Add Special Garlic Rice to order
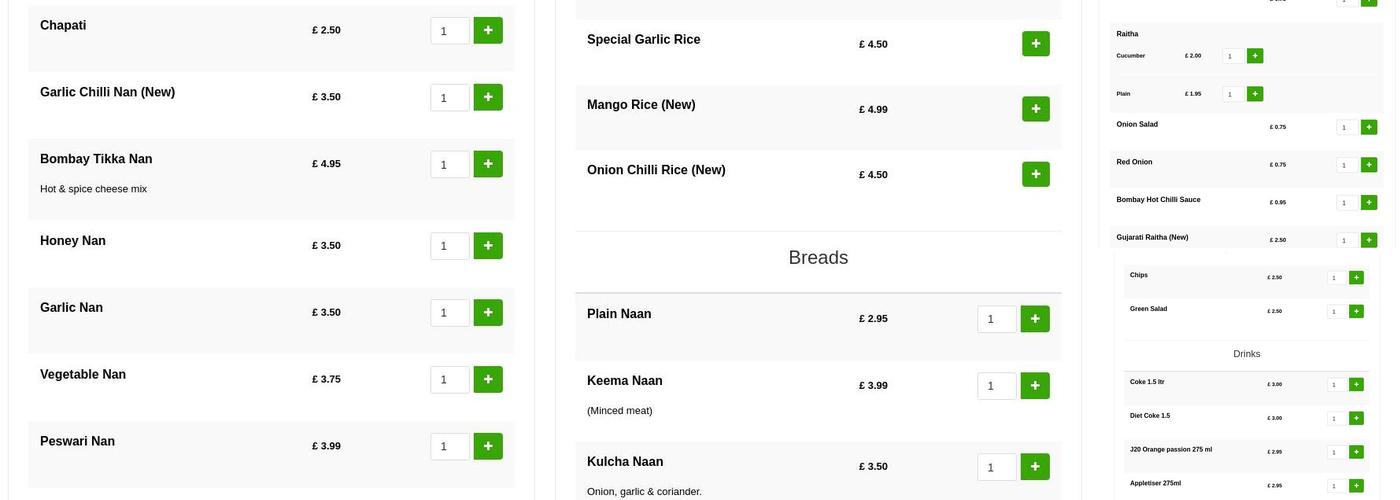Viewport: 1400px width, 500px height. [1035, 44]
